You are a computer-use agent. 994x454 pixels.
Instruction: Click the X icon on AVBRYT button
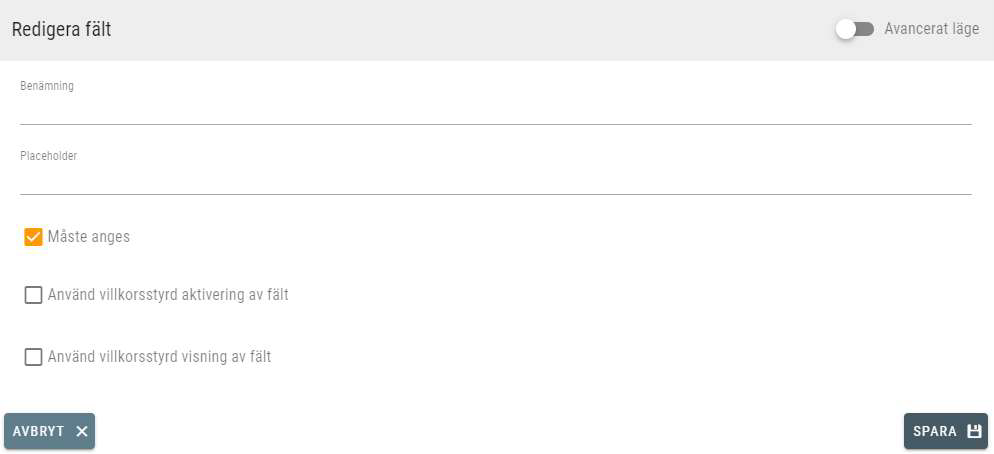tap(81, 431)
